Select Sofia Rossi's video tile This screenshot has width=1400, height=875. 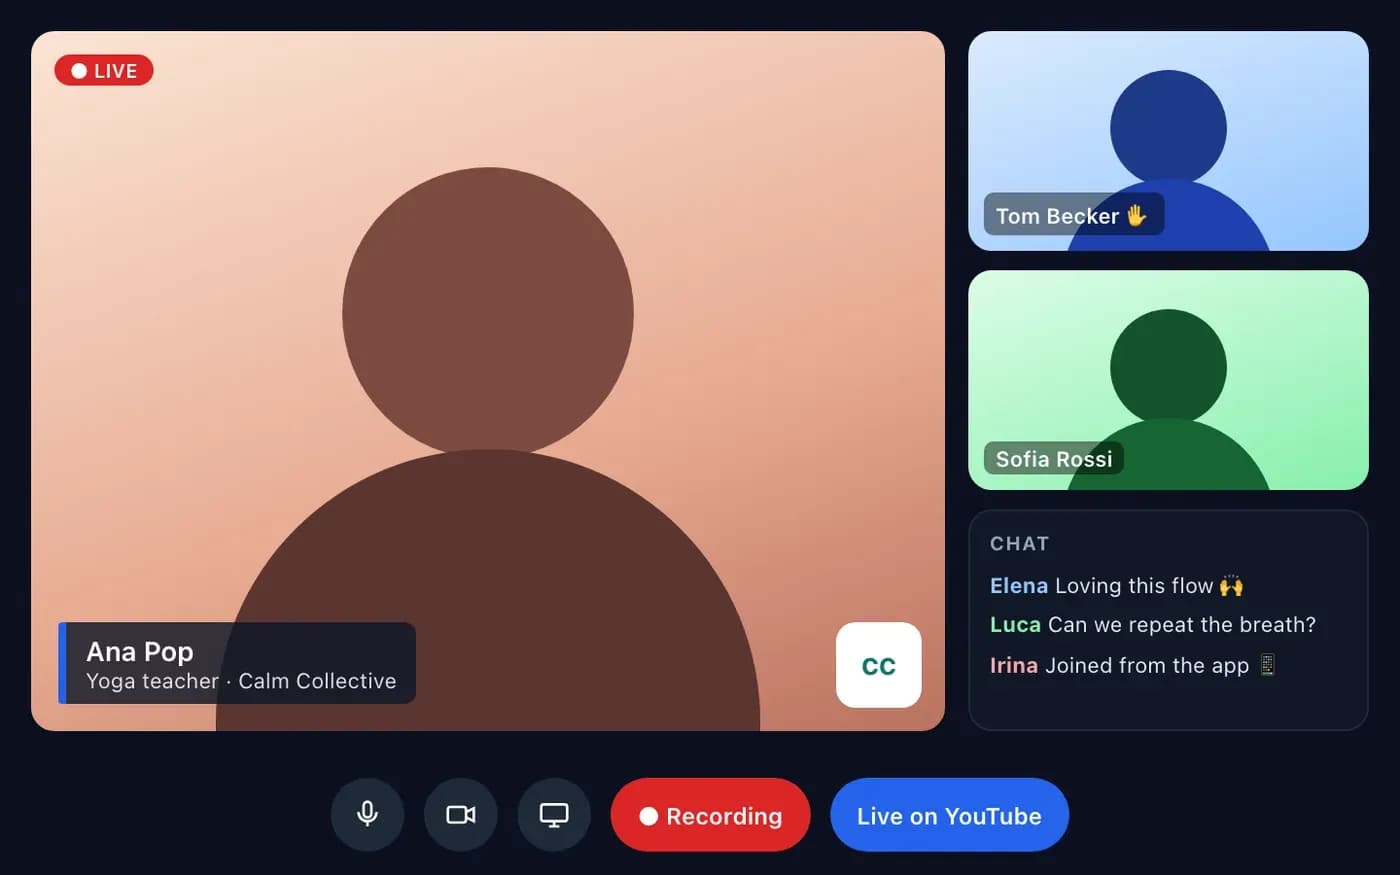click(x=1168, y=380)
